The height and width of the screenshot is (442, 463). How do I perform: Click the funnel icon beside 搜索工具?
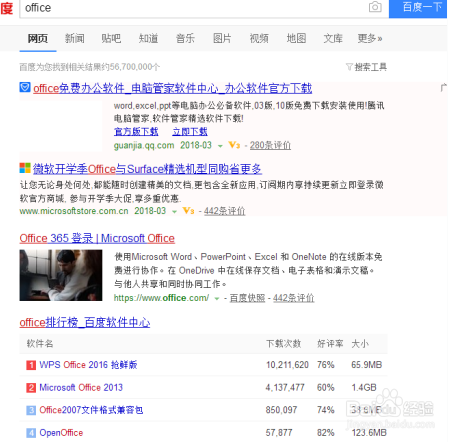point(349,67)
